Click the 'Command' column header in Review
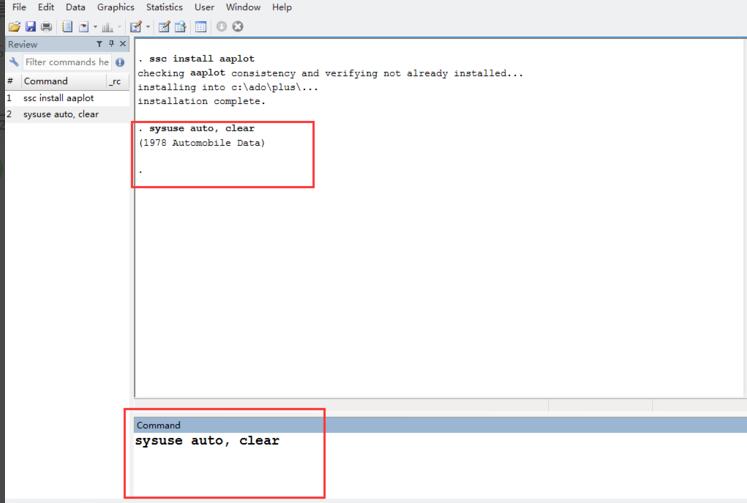The height and width of the screenshot is (503, 747). [64, 81]
